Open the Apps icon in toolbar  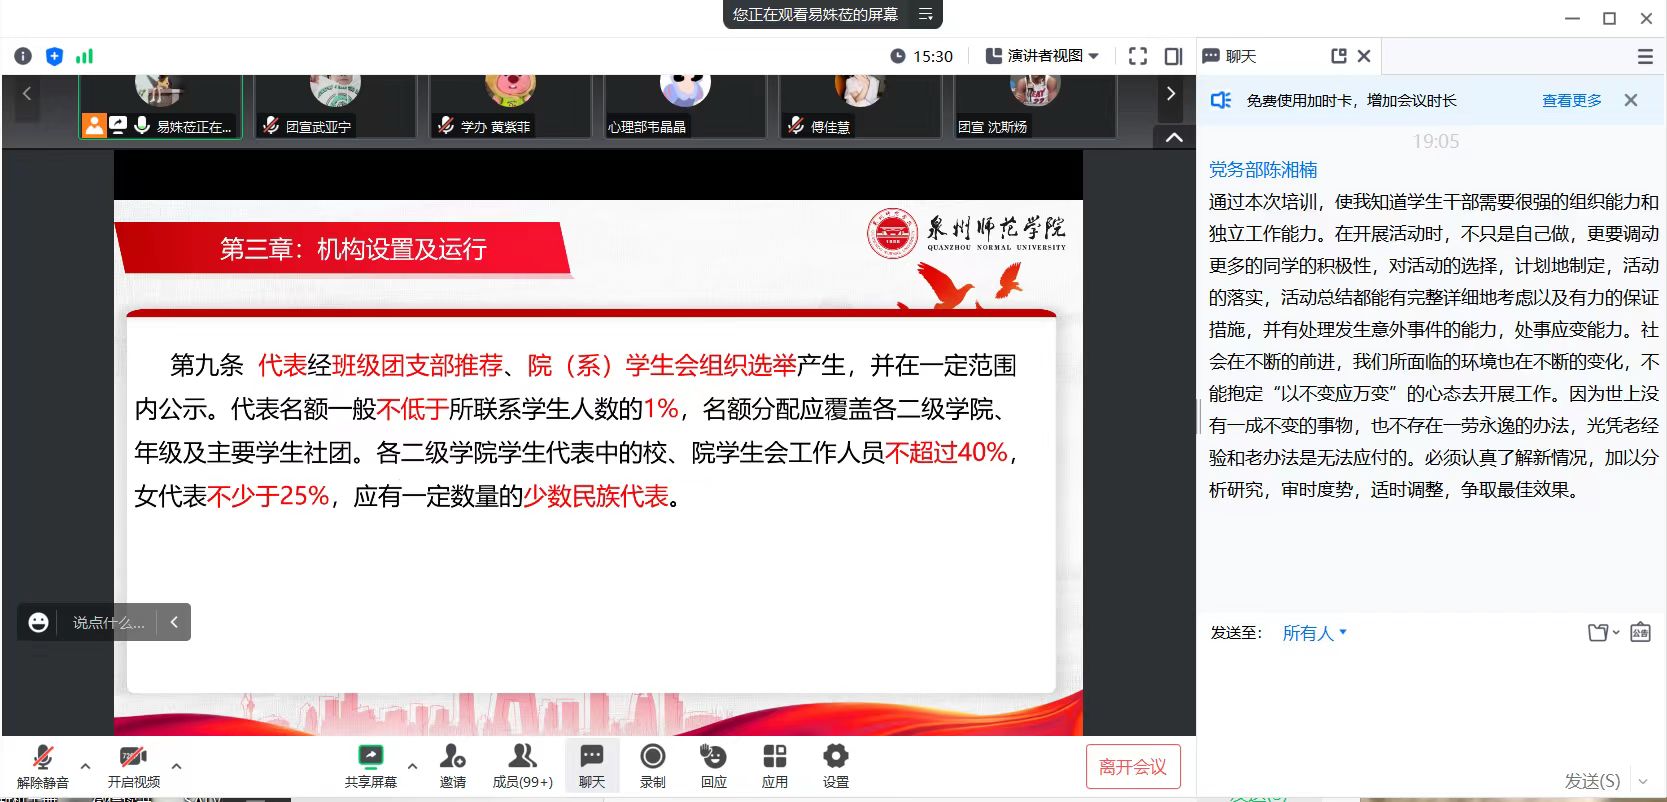(774, 765)
